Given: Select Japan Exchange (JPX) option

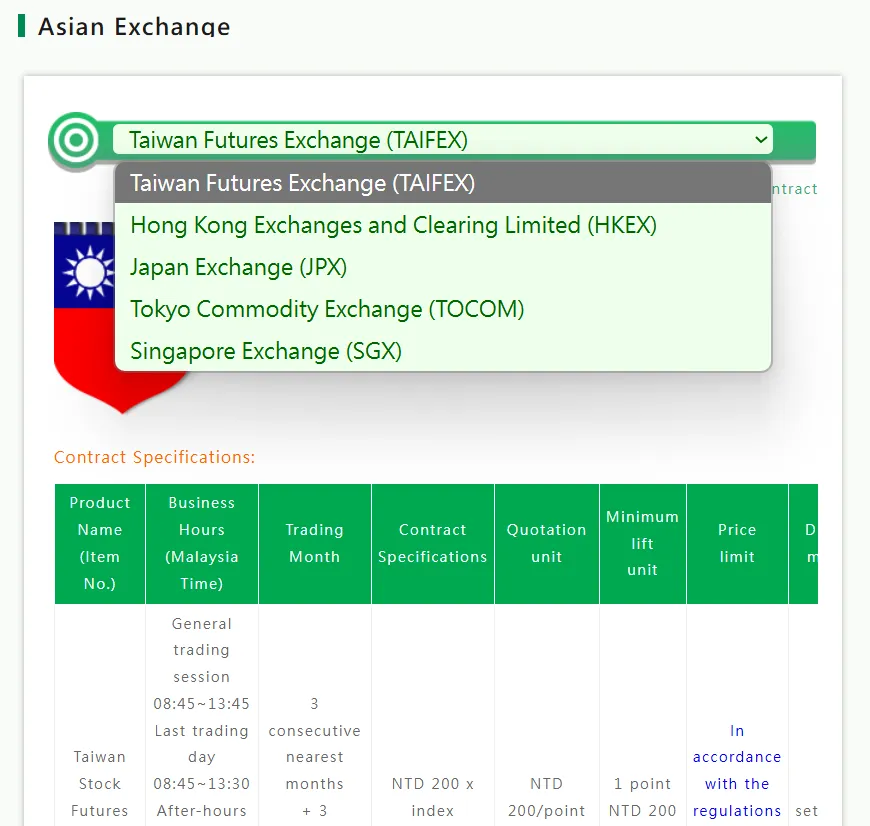Looking at the screenshot, I should pos(443,267).
